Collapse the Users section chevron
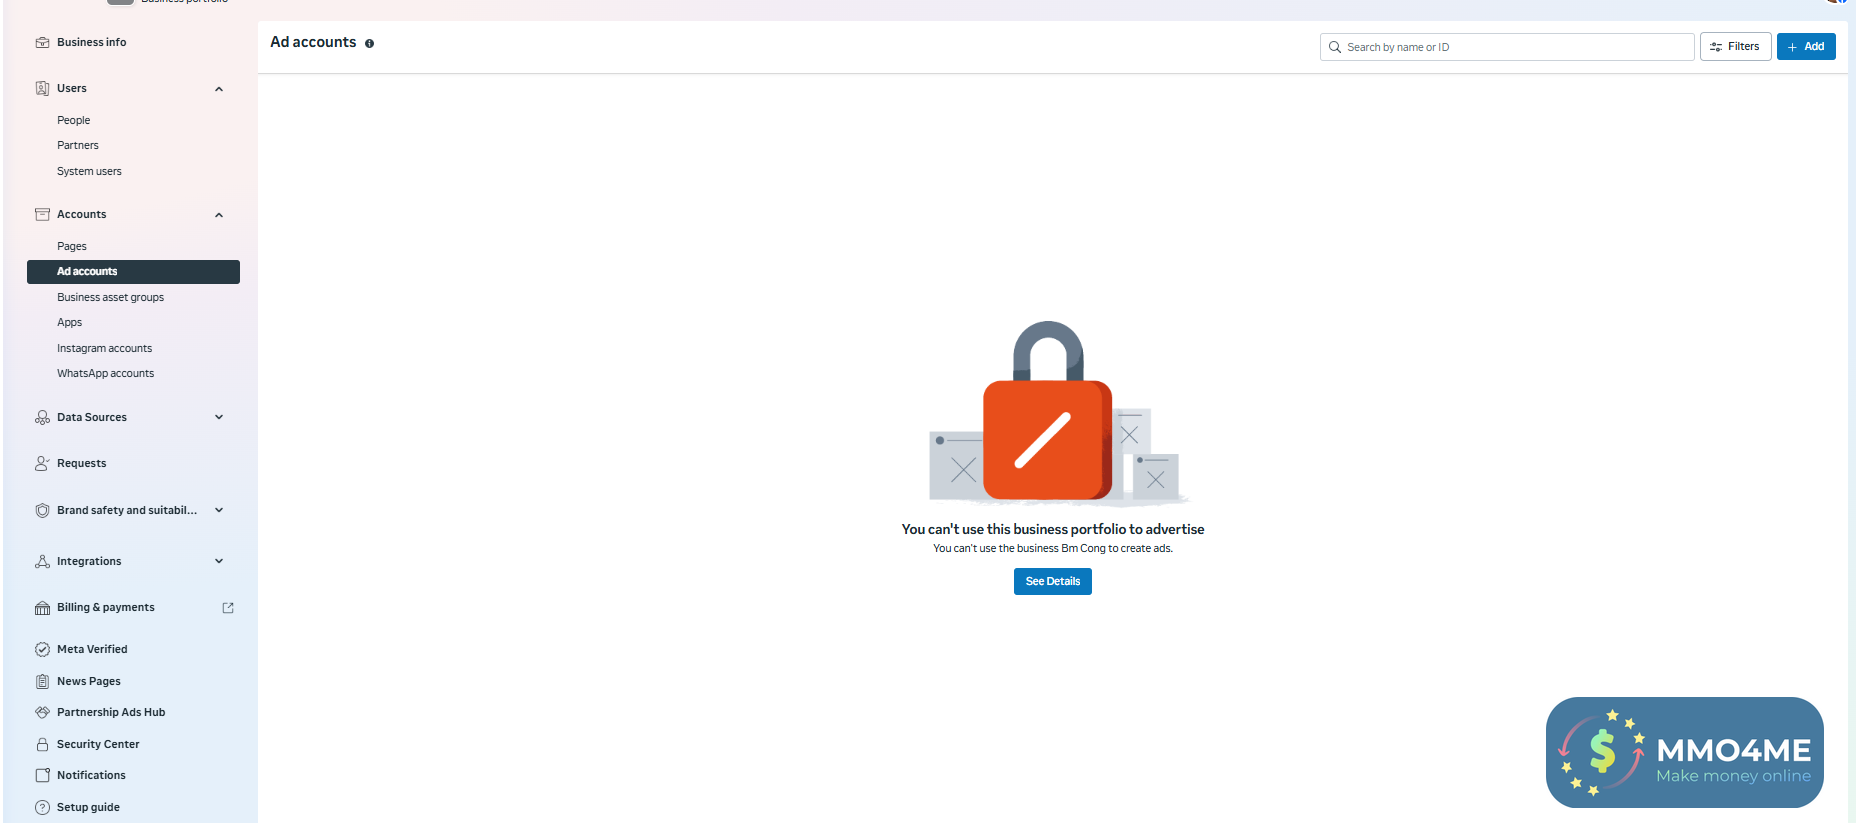This screenshot has width=1856, height=823. (219, 89)
